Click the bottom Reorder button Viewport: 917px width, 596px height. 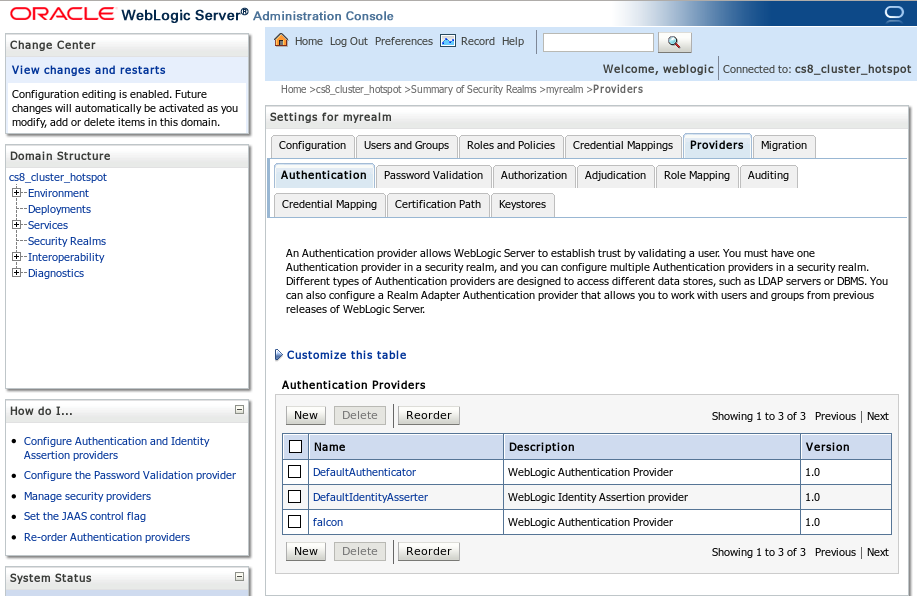pyautogui.click(x=429, y=552)
